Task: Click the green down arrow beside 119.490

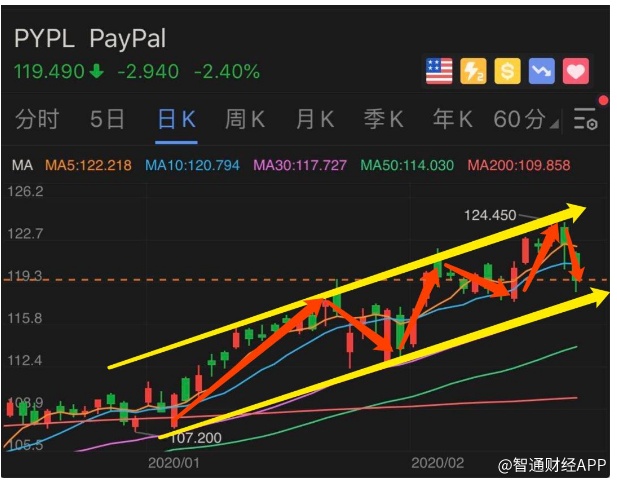Action: tap(97, 71)
